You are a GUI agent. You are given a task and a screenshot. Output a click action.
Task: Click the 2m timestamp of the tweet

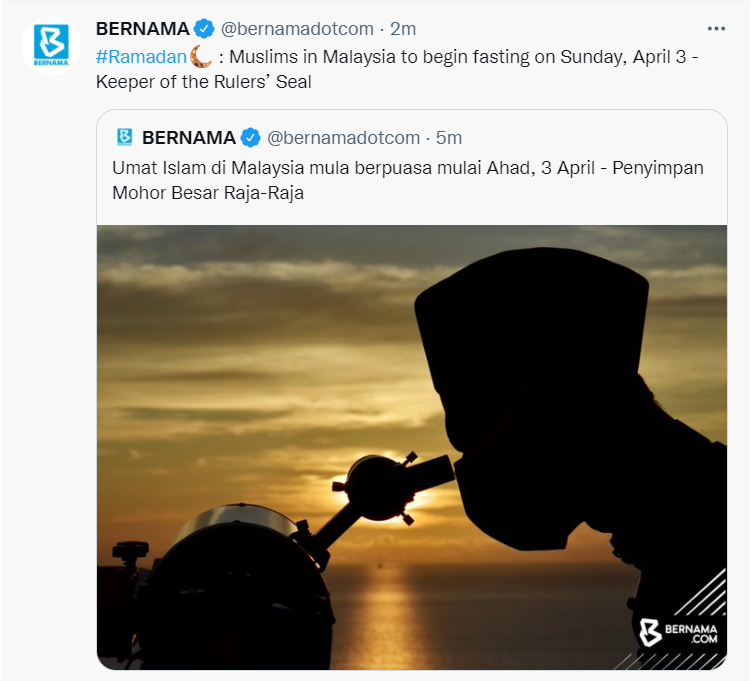[402, 29]
